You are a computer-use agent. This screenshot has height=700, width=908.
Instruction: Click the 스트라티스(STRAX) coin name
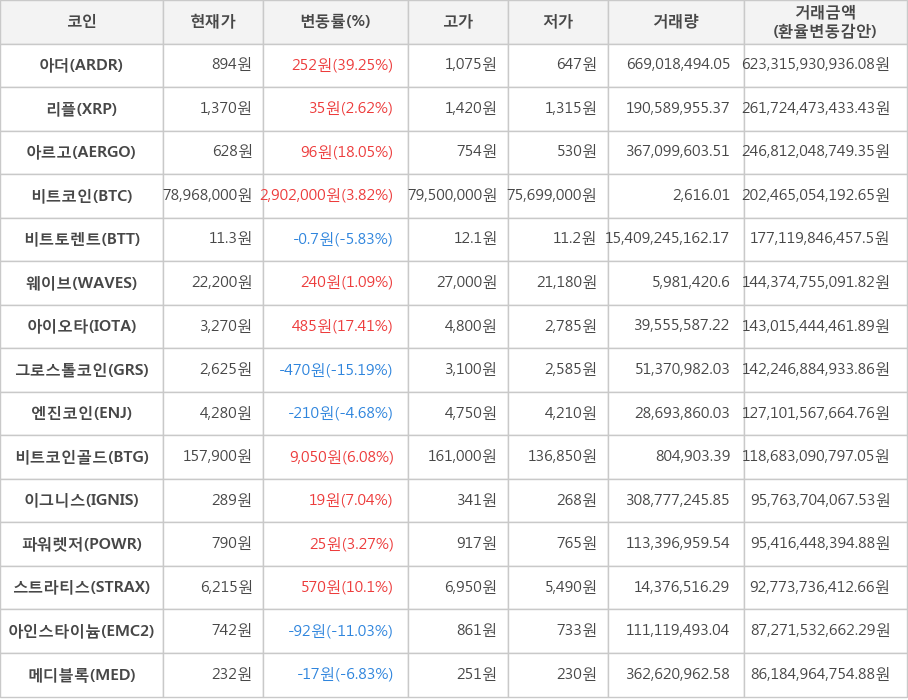point(82,588)
